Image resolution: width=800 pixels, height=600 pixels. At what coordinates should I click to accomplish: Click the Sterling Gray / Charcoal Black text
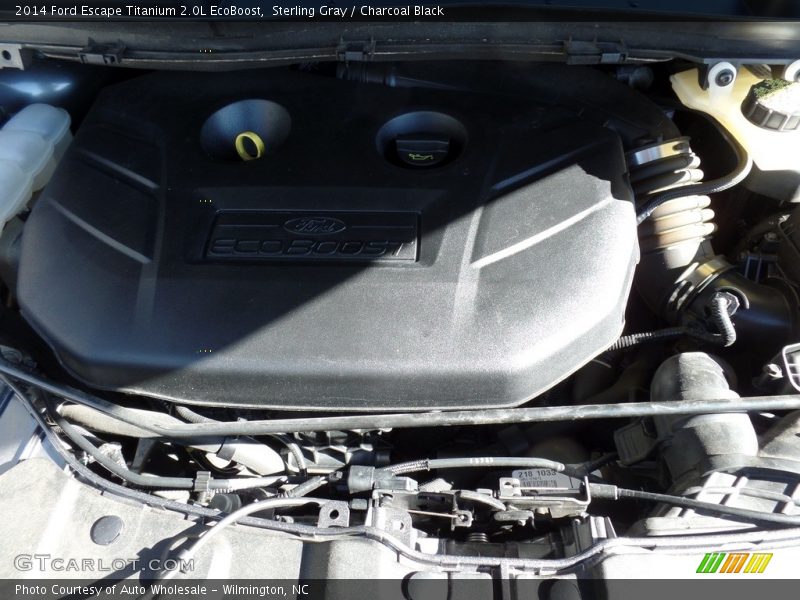tap(357, 11)
